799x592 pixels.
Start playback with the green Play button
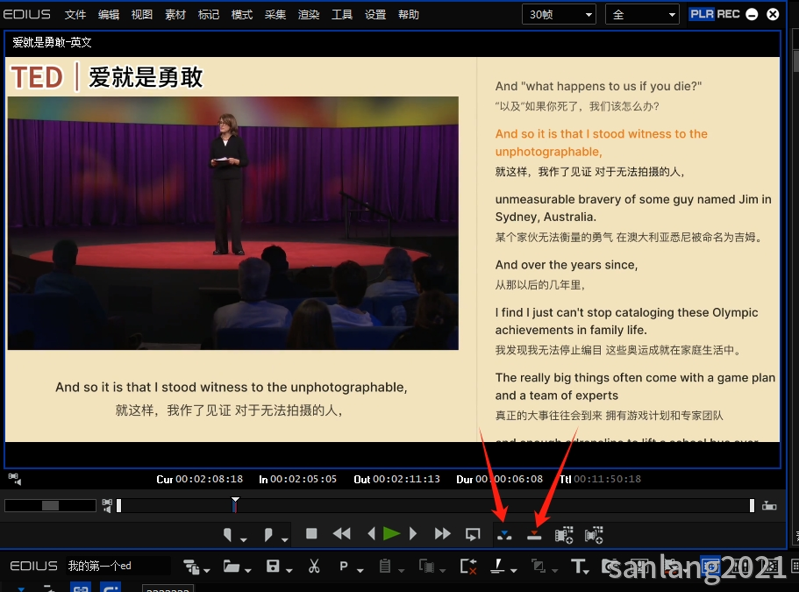(x=391, y=534)
